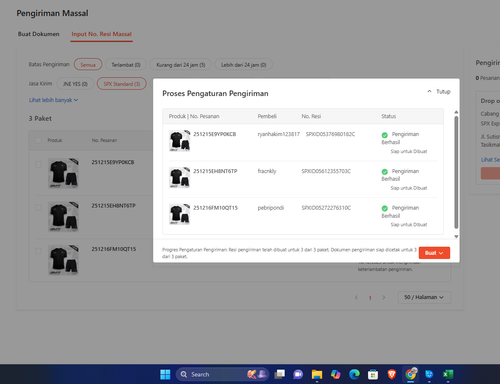This screenshot has height=384, width=500.
Task: Click buyer name pebripondi
Action: click(271, 208)
